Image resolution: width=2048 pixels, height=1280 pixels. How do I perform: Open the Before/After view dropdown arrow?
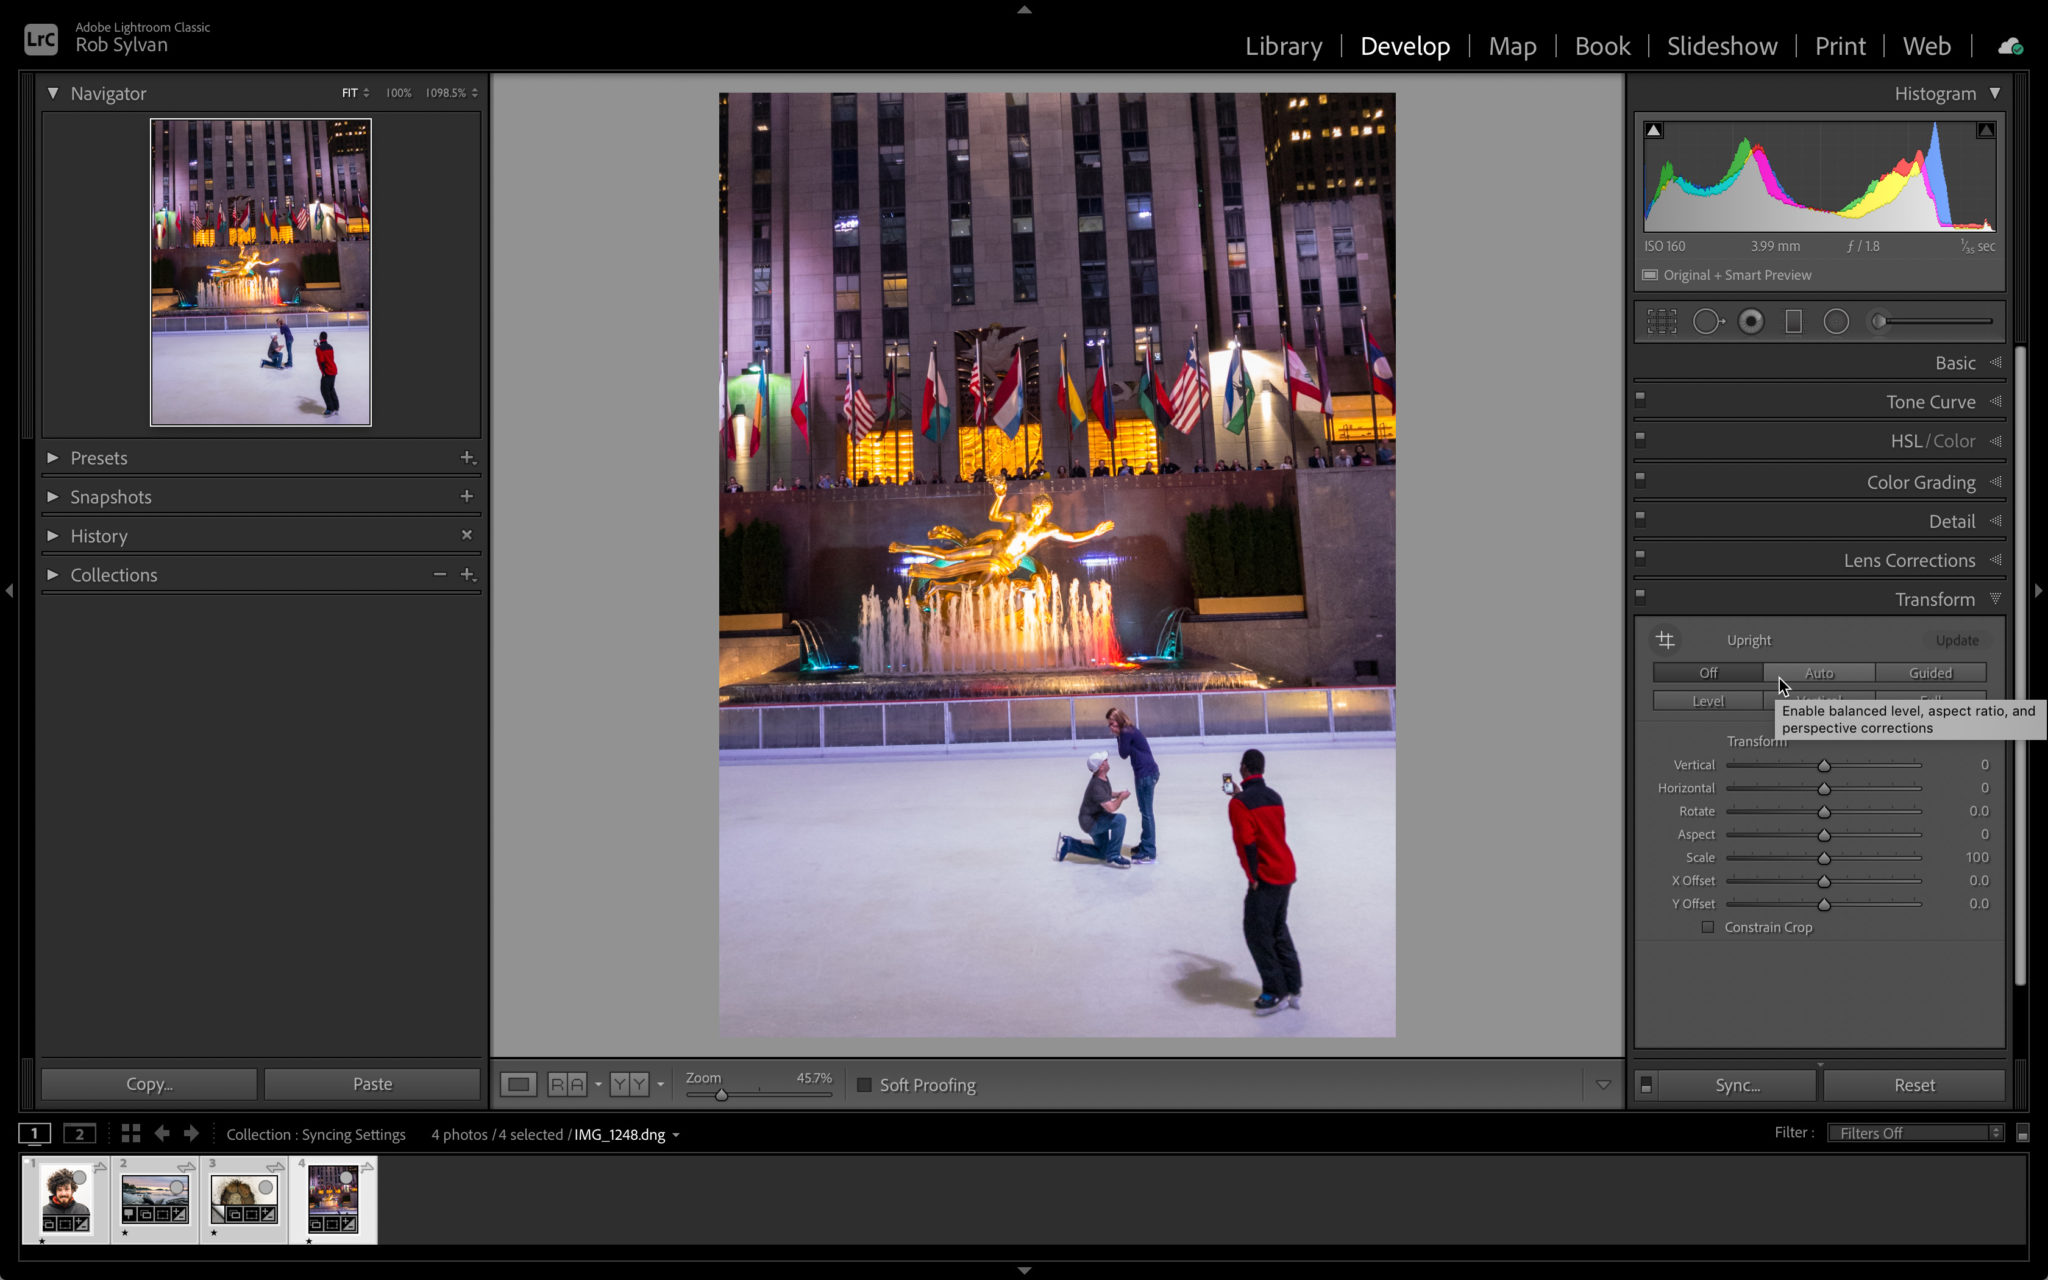point(660,1085)
